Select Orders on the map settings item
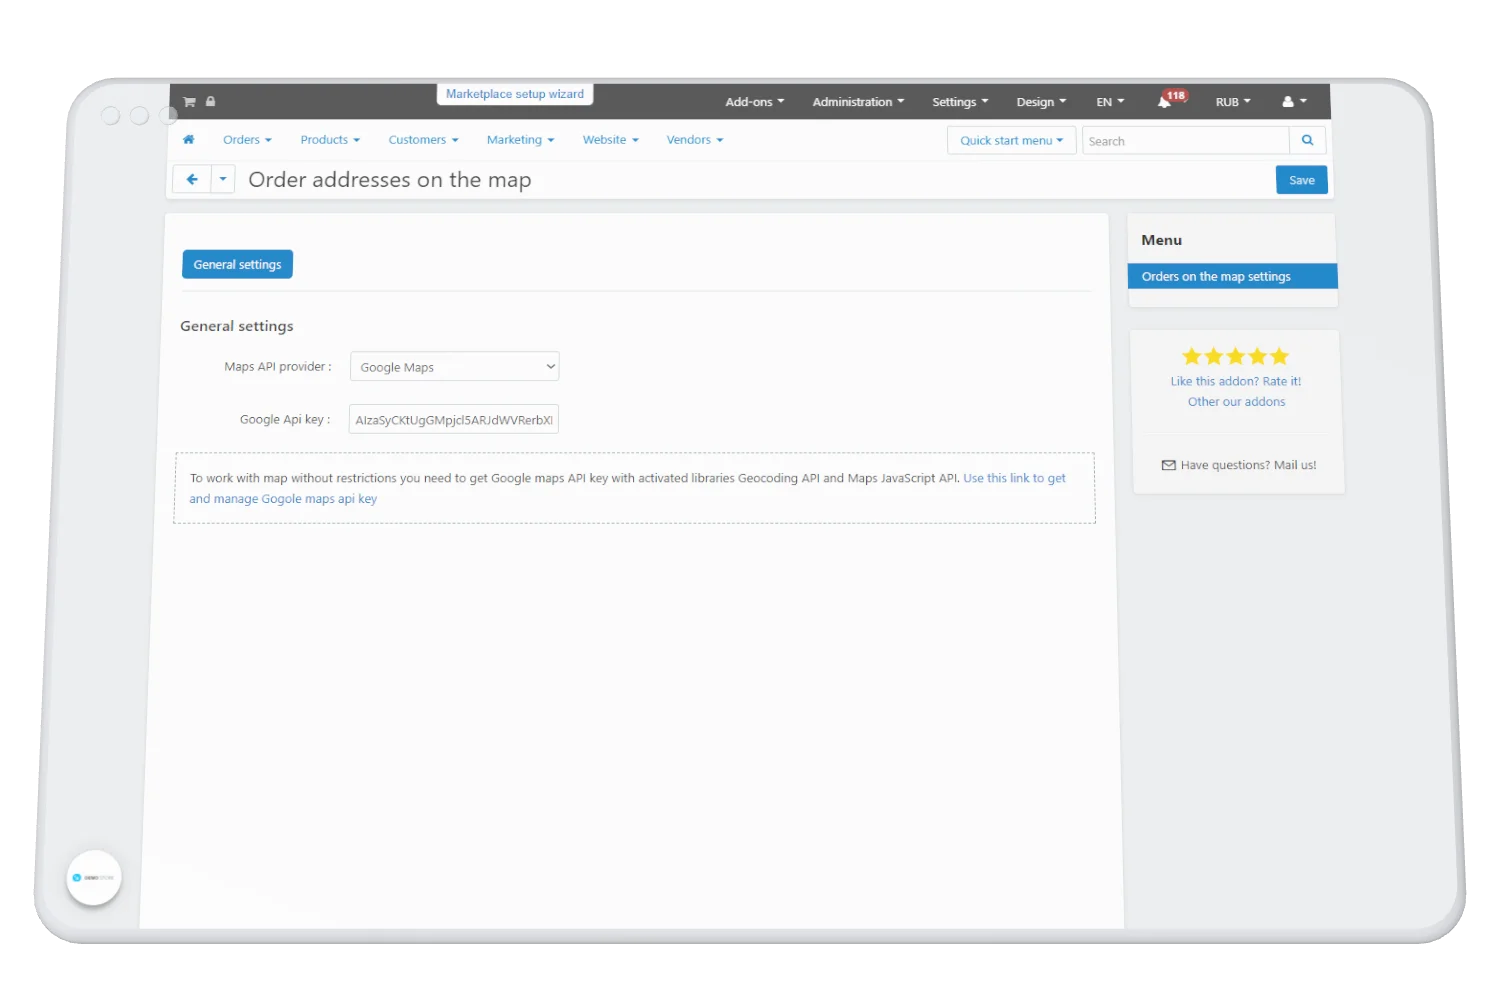 pos(1232,277)
